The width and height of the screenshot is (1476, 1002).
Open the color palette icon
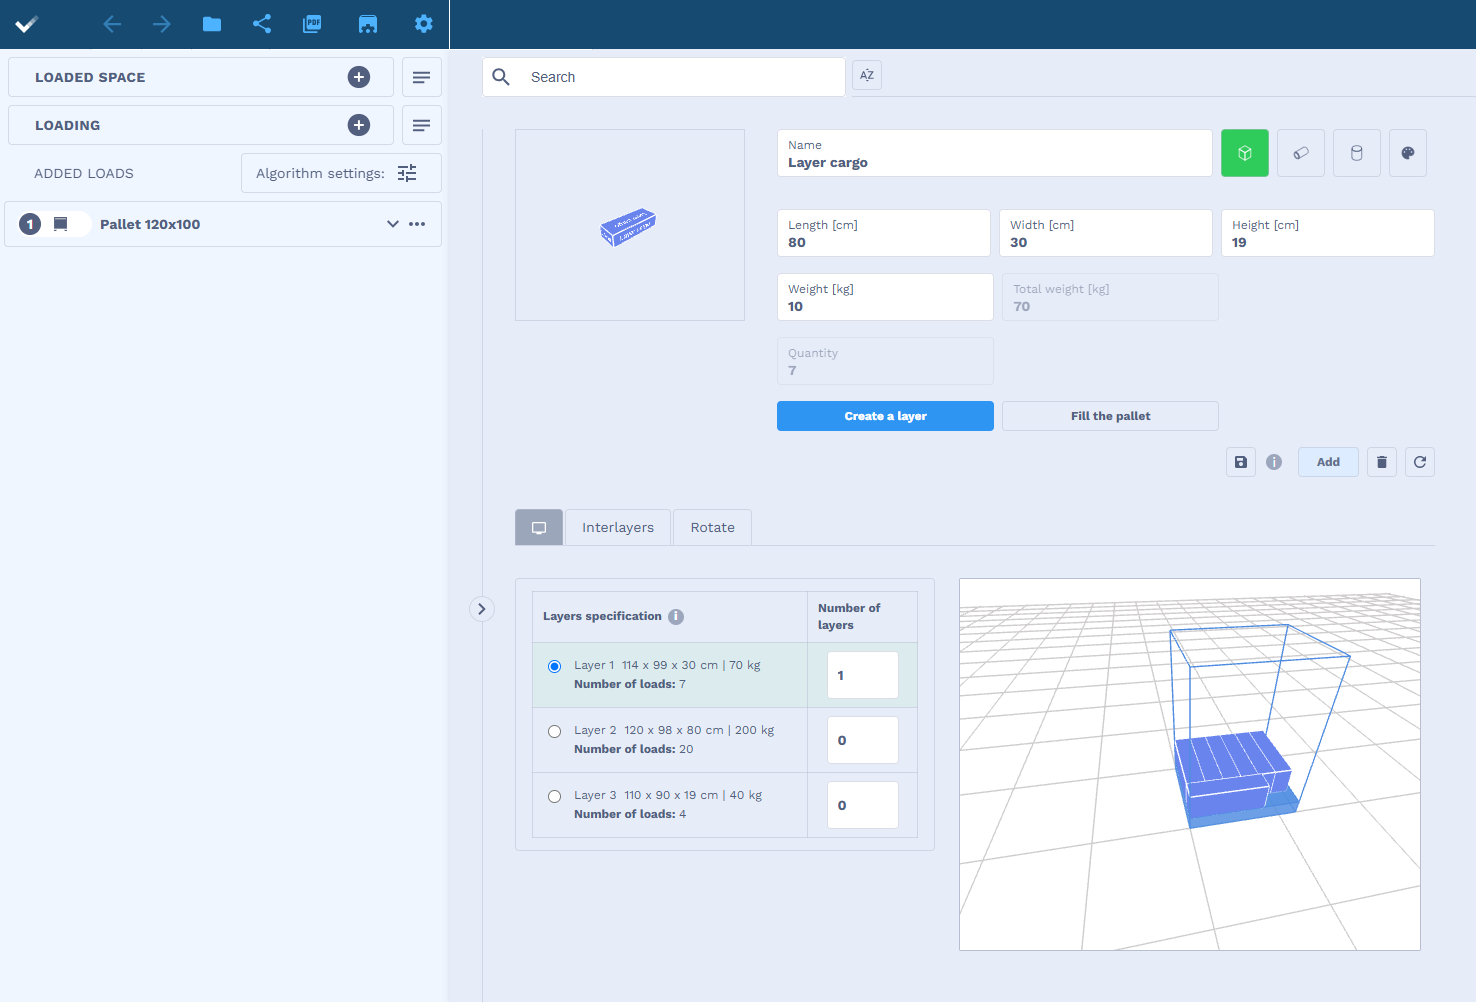click(x=1408, y=153)
